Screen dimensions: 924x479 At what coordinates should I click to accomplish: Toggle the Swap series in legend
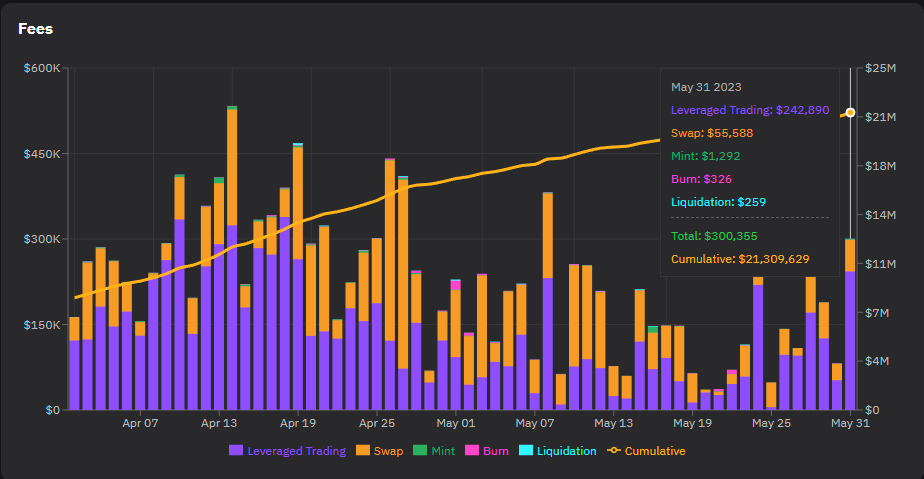pos(380,451)
